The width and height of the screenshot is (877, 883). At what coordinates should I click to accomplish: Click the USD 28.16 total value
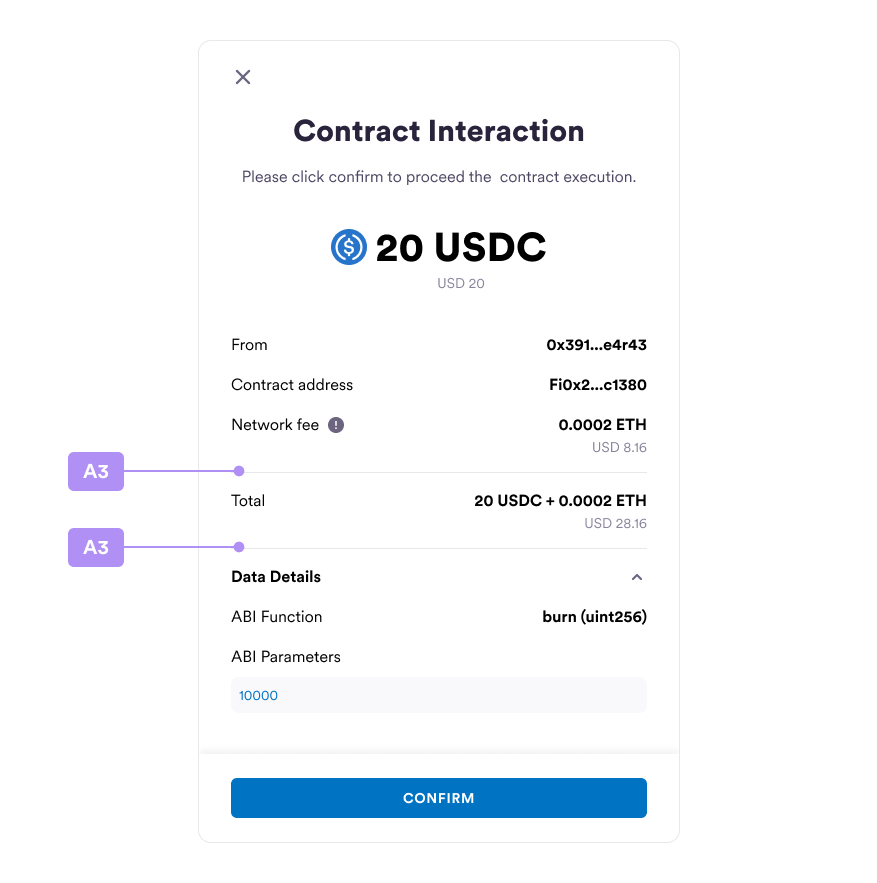pos(615,524)
